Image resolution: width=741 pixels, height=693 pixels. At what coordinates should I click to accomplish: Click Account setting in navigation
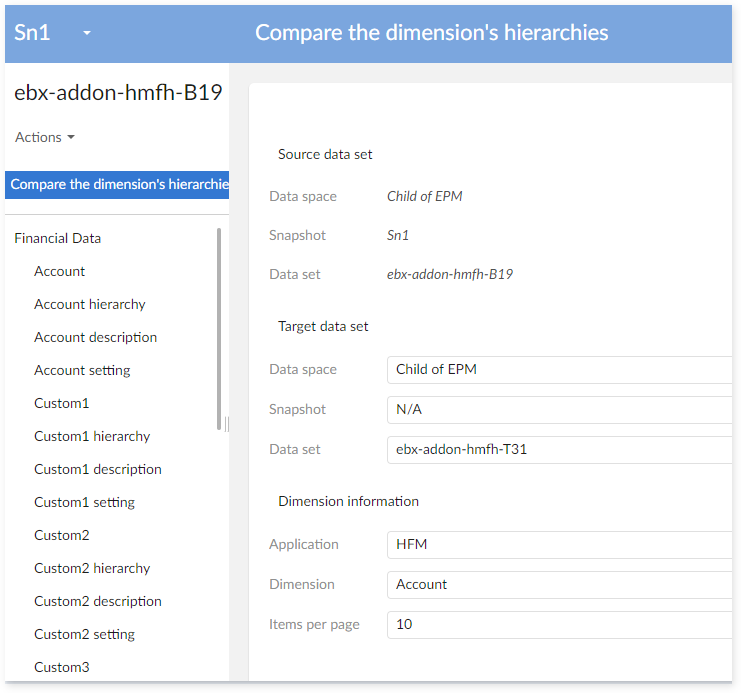(x=82, y=370)
